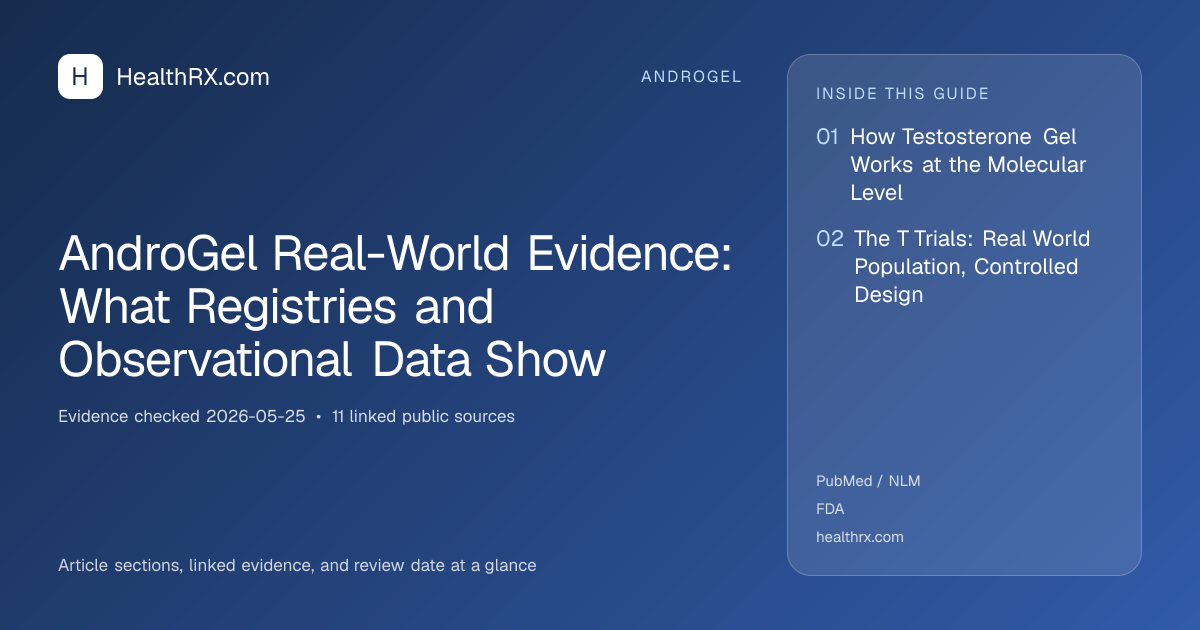Click the AndroGel Real-World Evidence headline
The image size is (1200, 630).
396,307
